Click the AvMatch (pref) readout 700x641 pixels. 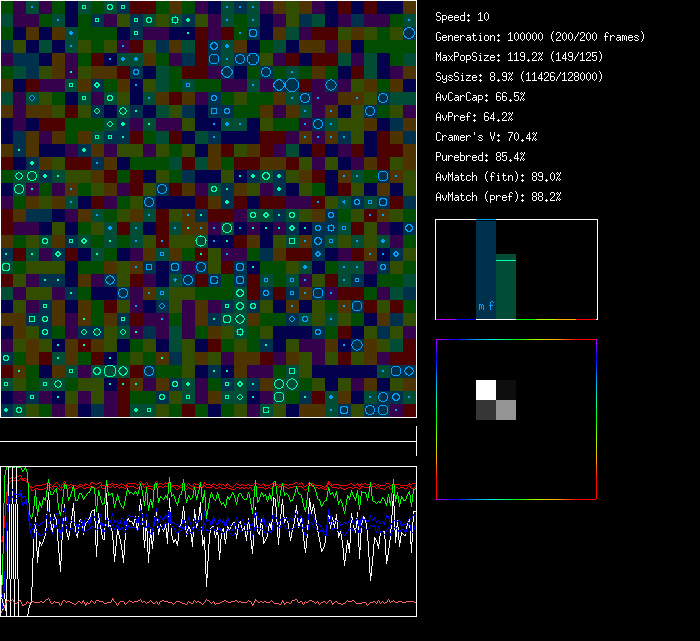(498, 197)
